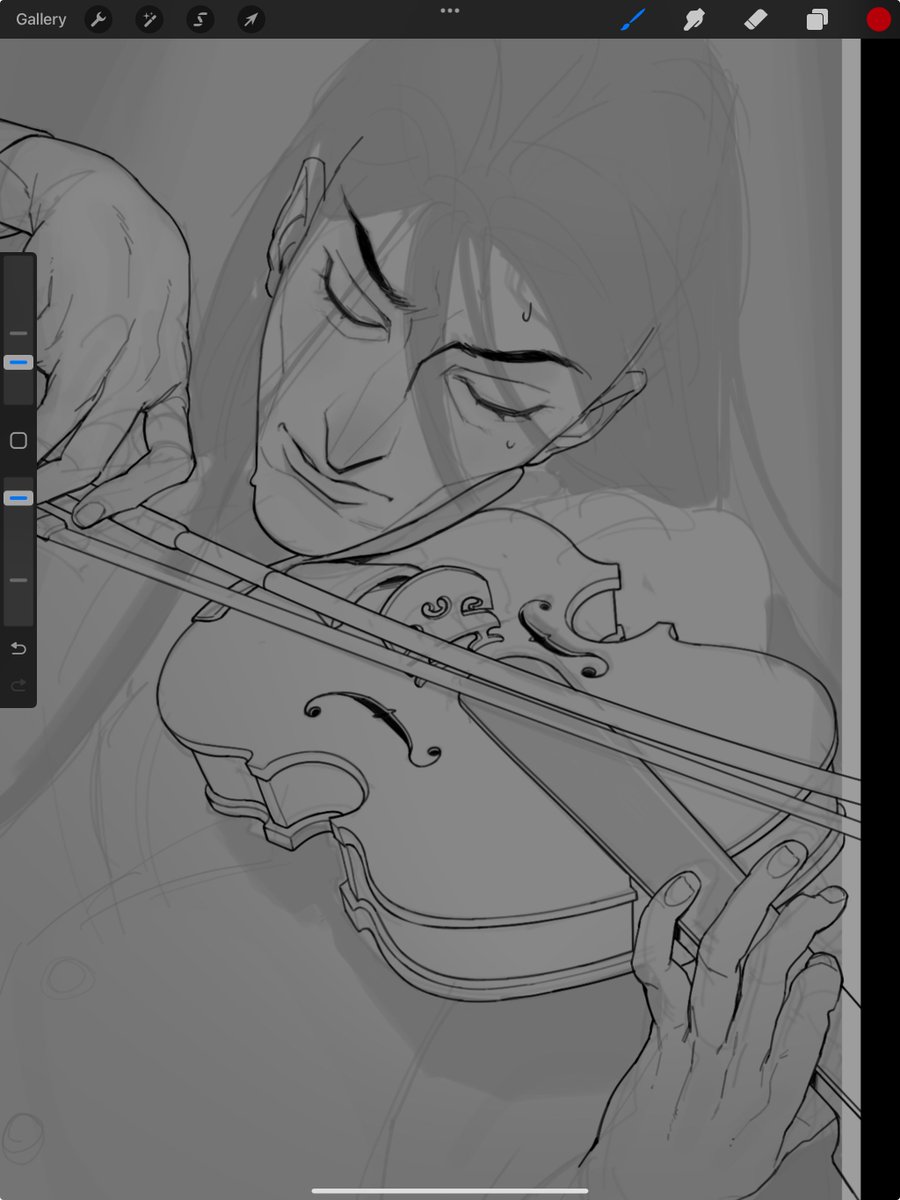Tap the three-dot multitasking menu
Image resolution: width=900 pixels, height=1200 pixels.
pyautogui.click(x=450, y=10)
